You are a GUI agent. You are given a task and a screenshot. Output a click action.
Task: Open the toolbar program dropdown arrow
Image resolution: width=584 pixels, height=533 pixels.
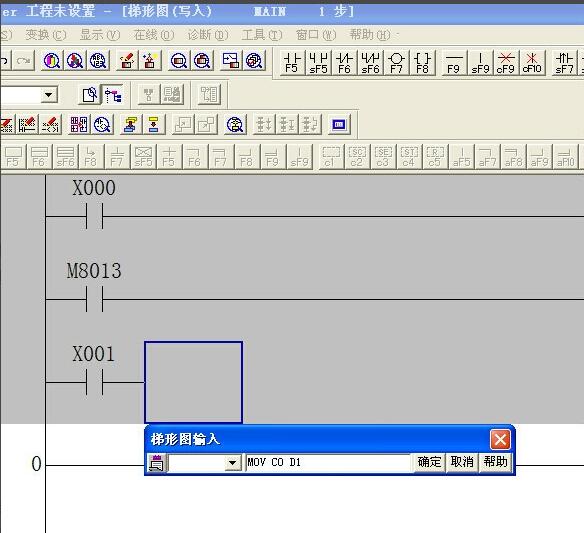click(x=49, y=95)
